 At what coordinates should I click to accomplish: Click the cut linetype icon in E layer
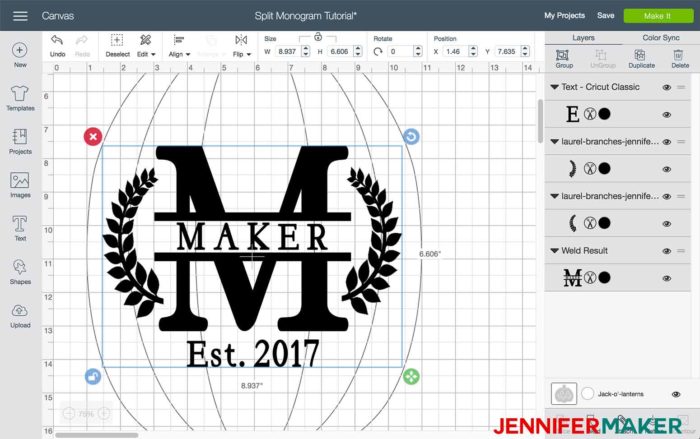(x=590, y=114)
